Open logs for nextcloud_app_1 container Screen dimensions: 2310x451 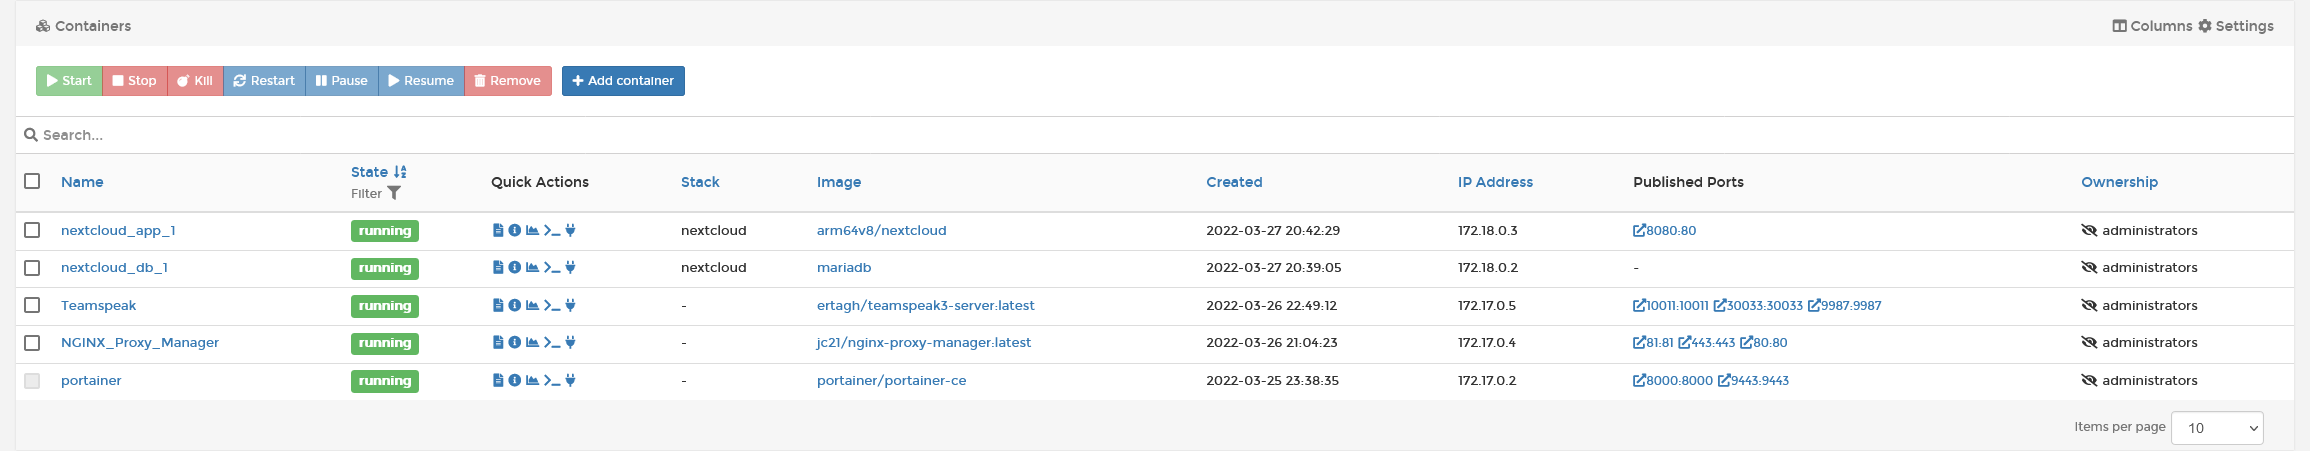(498, 231)
